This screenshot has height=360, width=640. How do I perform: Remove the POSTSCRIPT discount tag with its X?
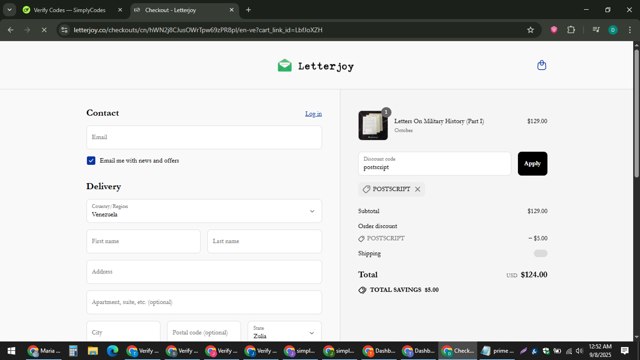[417, 189]
